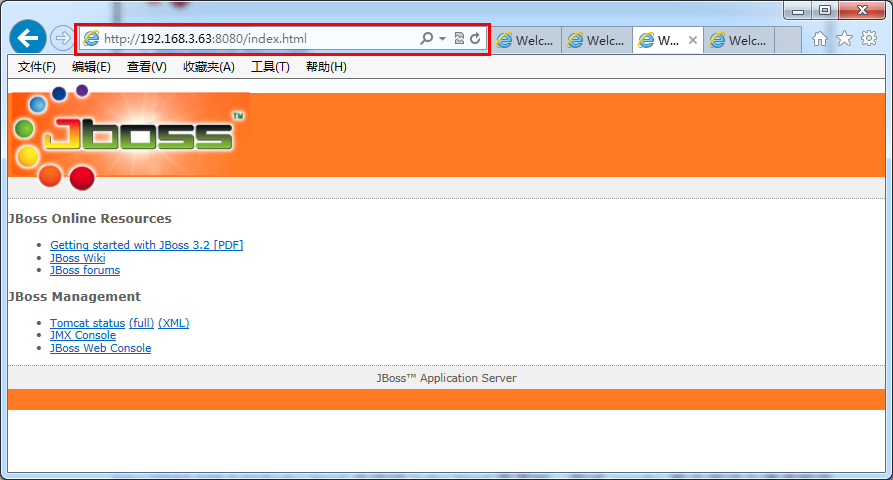Close the browser window

tap(862, 10)
